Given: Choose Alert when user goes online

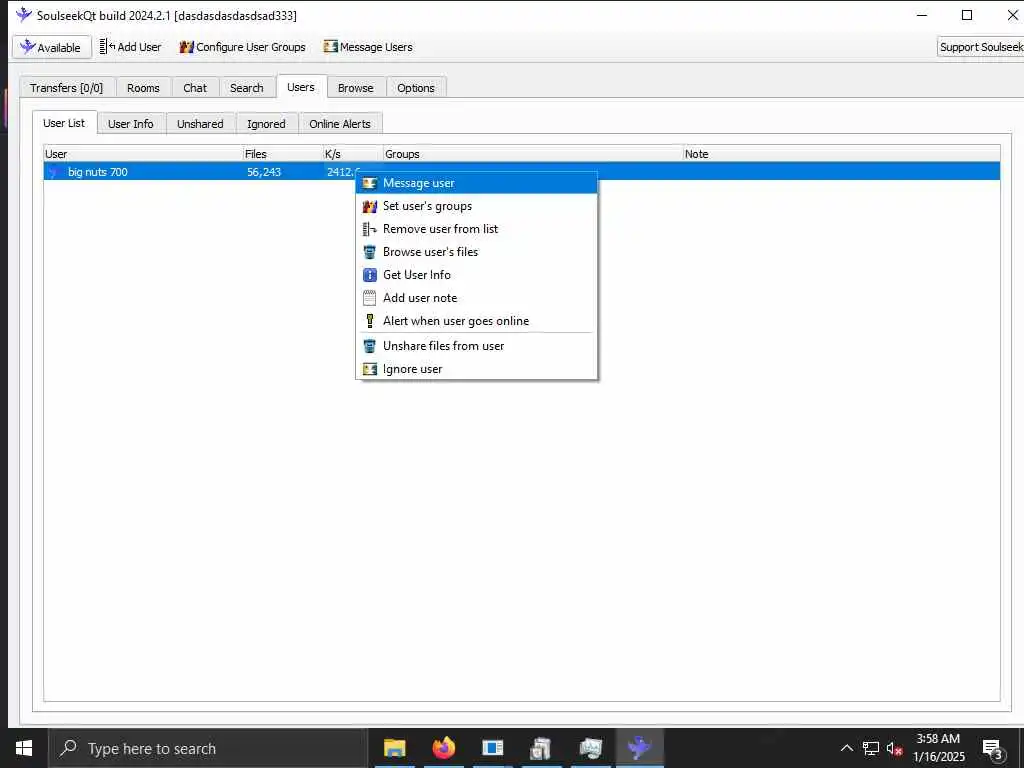Looking at the screenshot, I should [476, 321].
